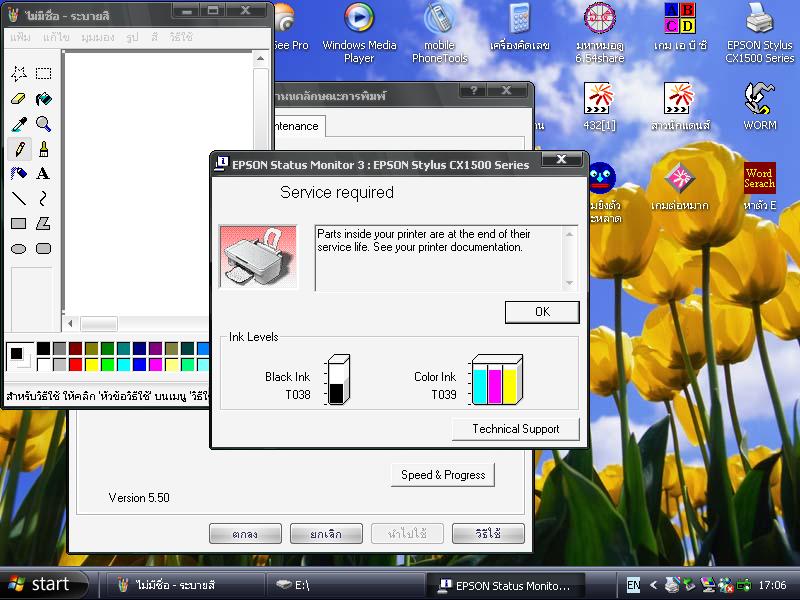Screen dimensions: 800x600
Task: Open Windows Media Player desktop icon
Action: (359, 33)
